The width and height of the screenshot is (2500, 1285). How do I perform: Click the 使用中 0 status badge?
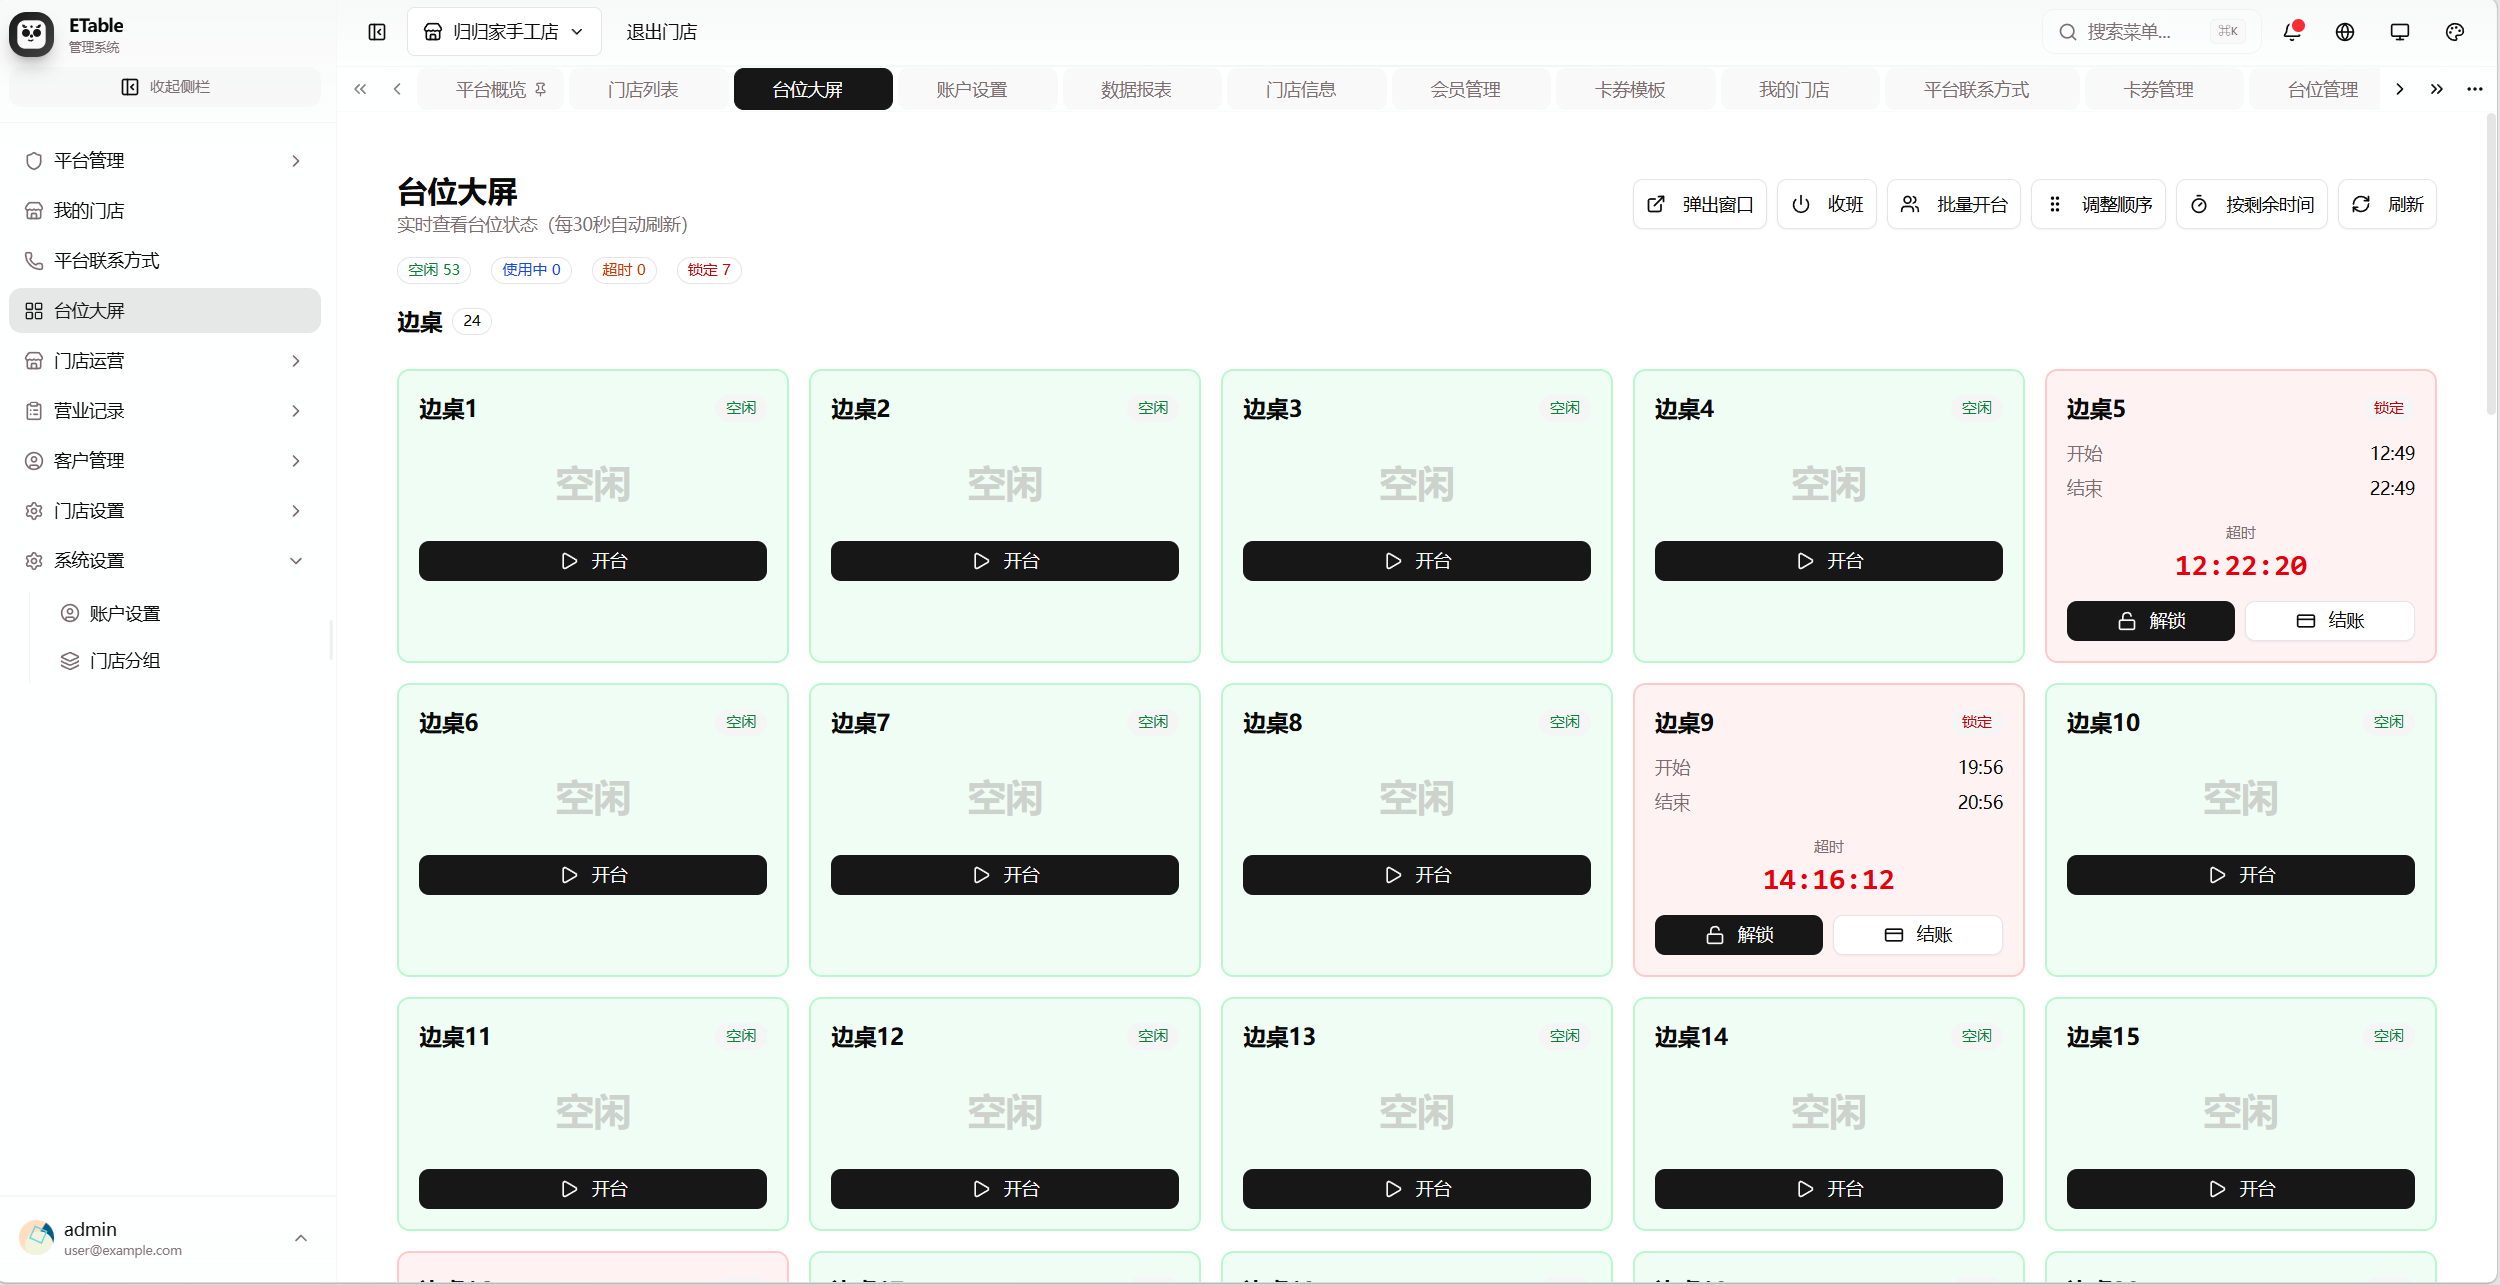(x=531, y=270)
